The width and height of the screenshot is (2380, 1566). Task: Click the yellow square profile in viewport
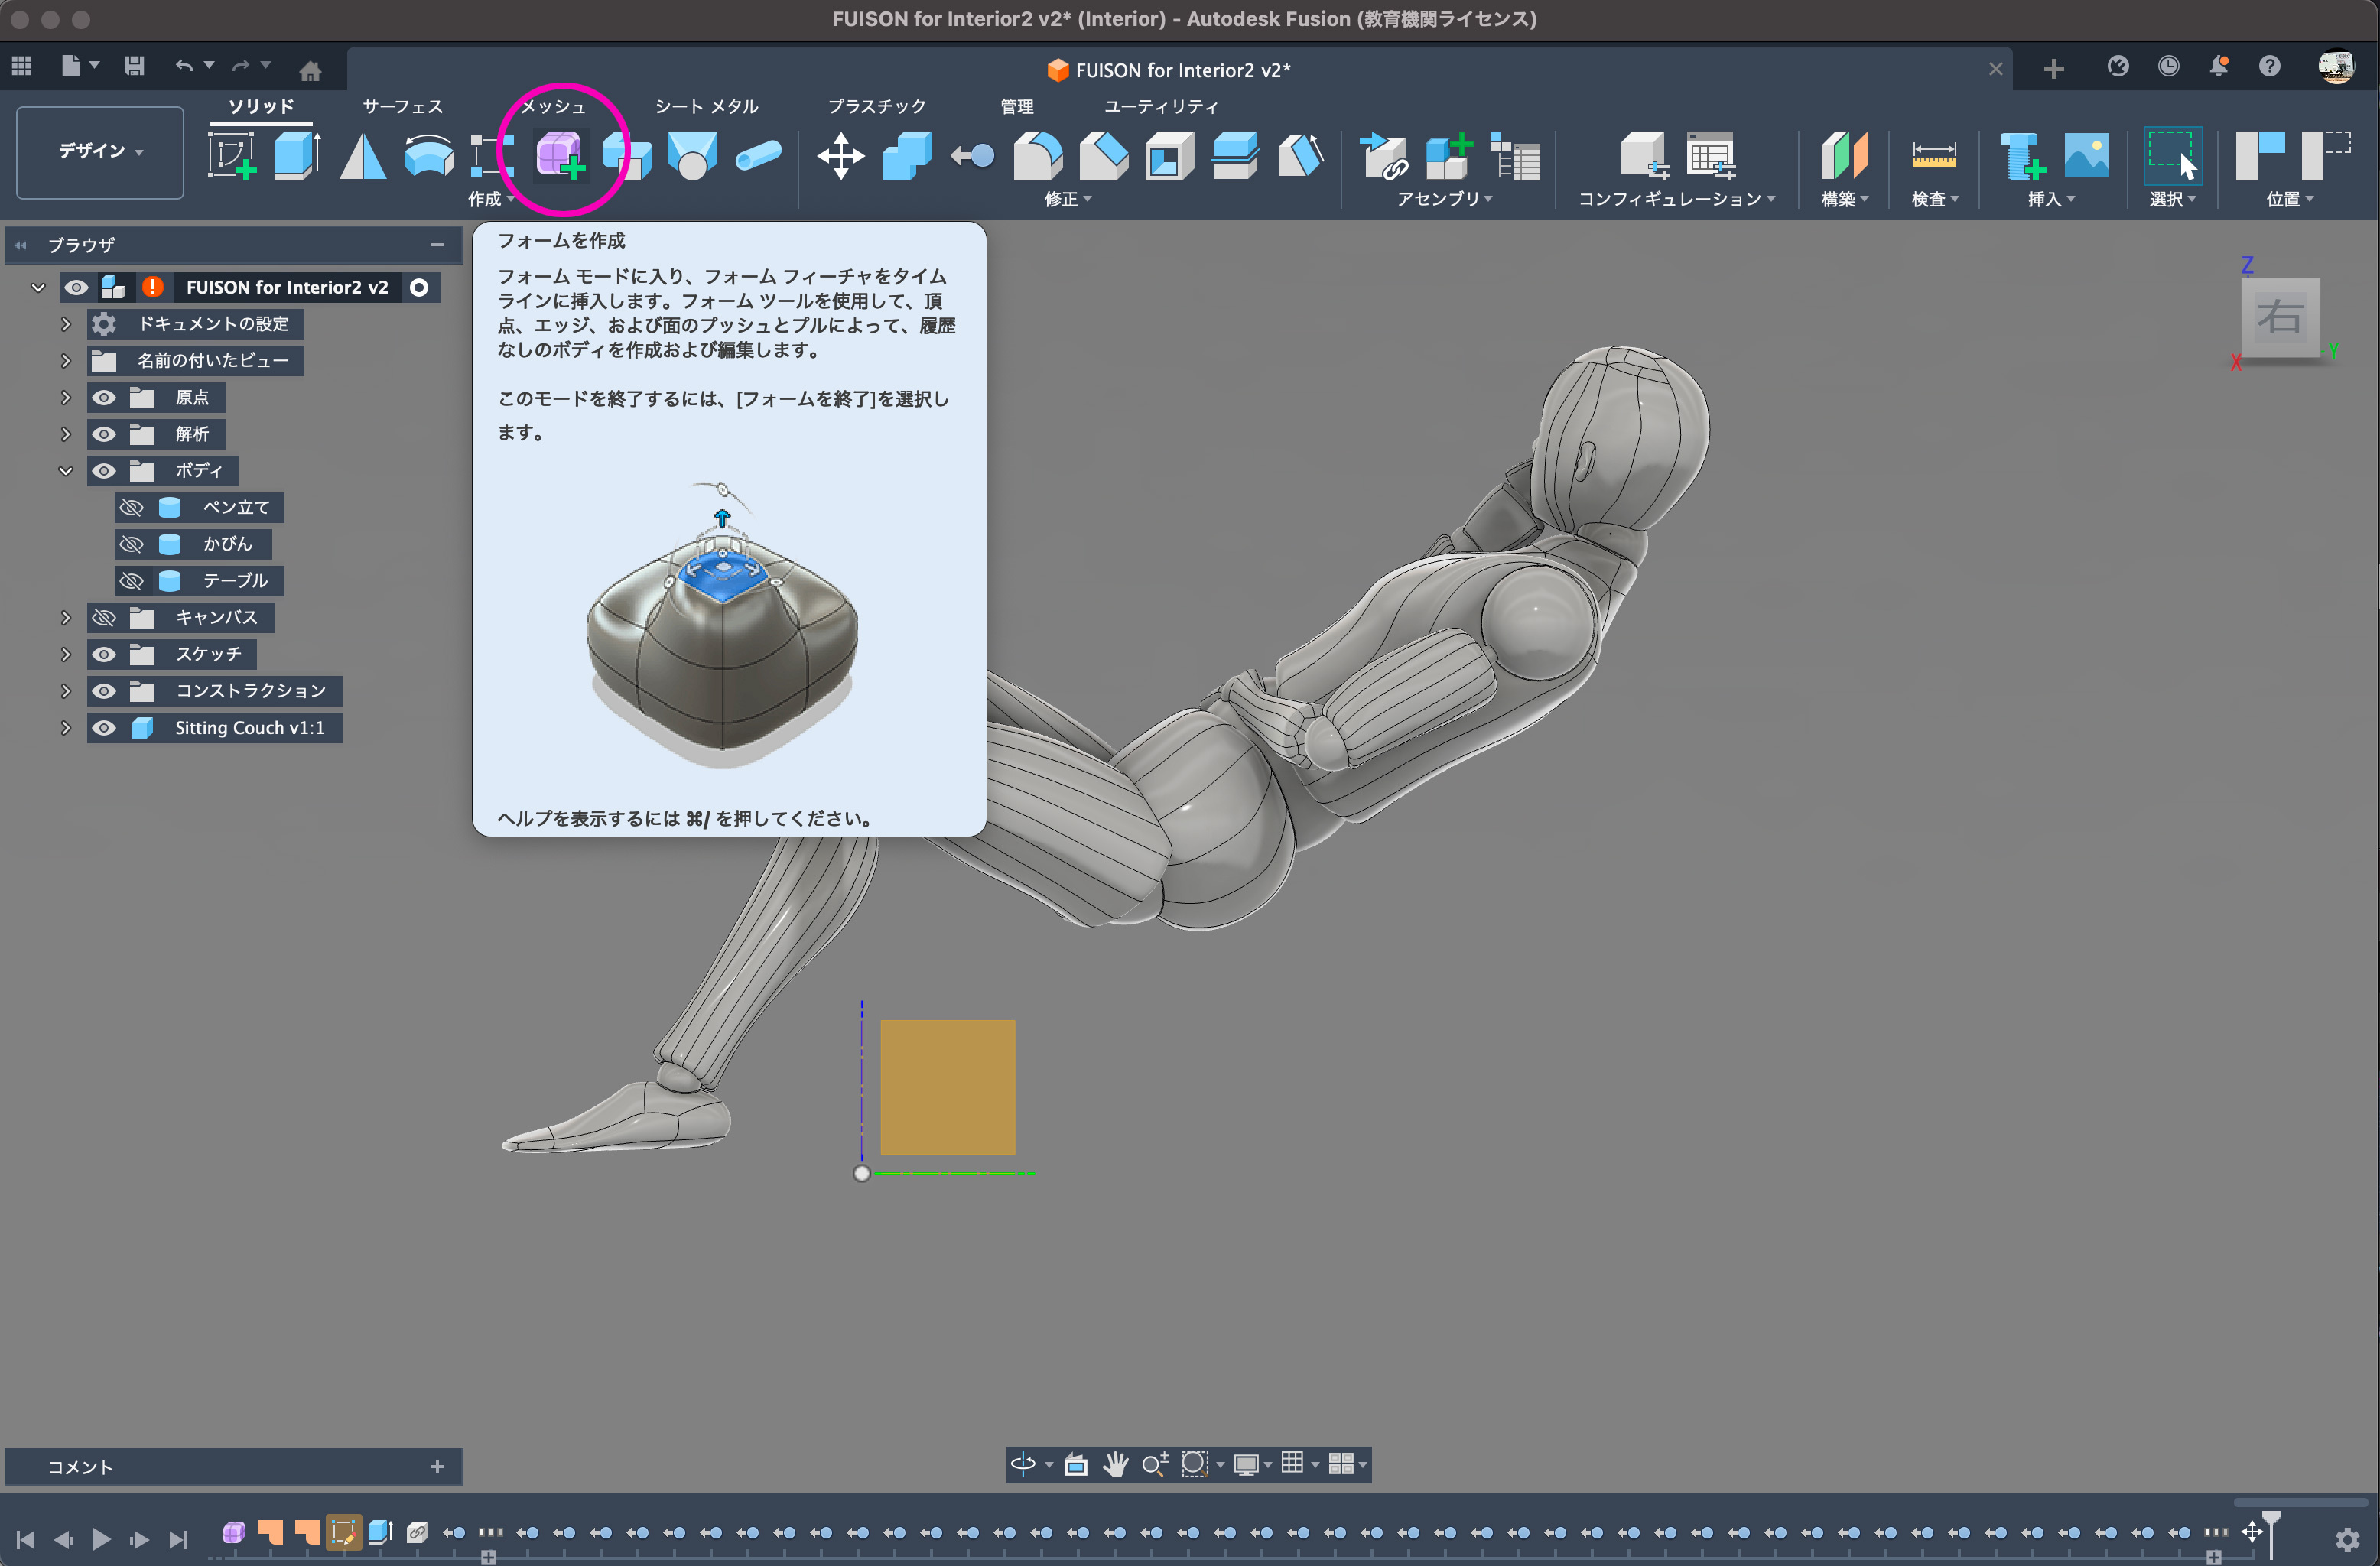pos(947,1086)
